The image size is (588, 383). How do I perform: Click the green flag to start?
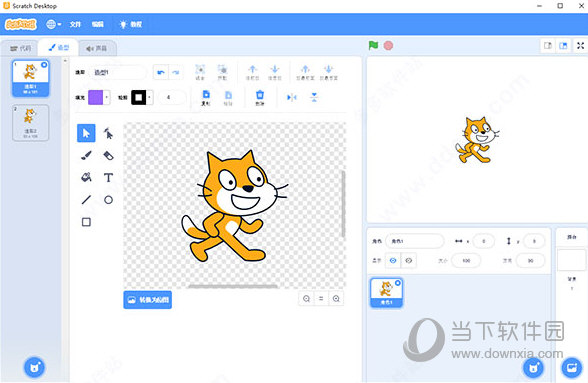coord(374,45)
